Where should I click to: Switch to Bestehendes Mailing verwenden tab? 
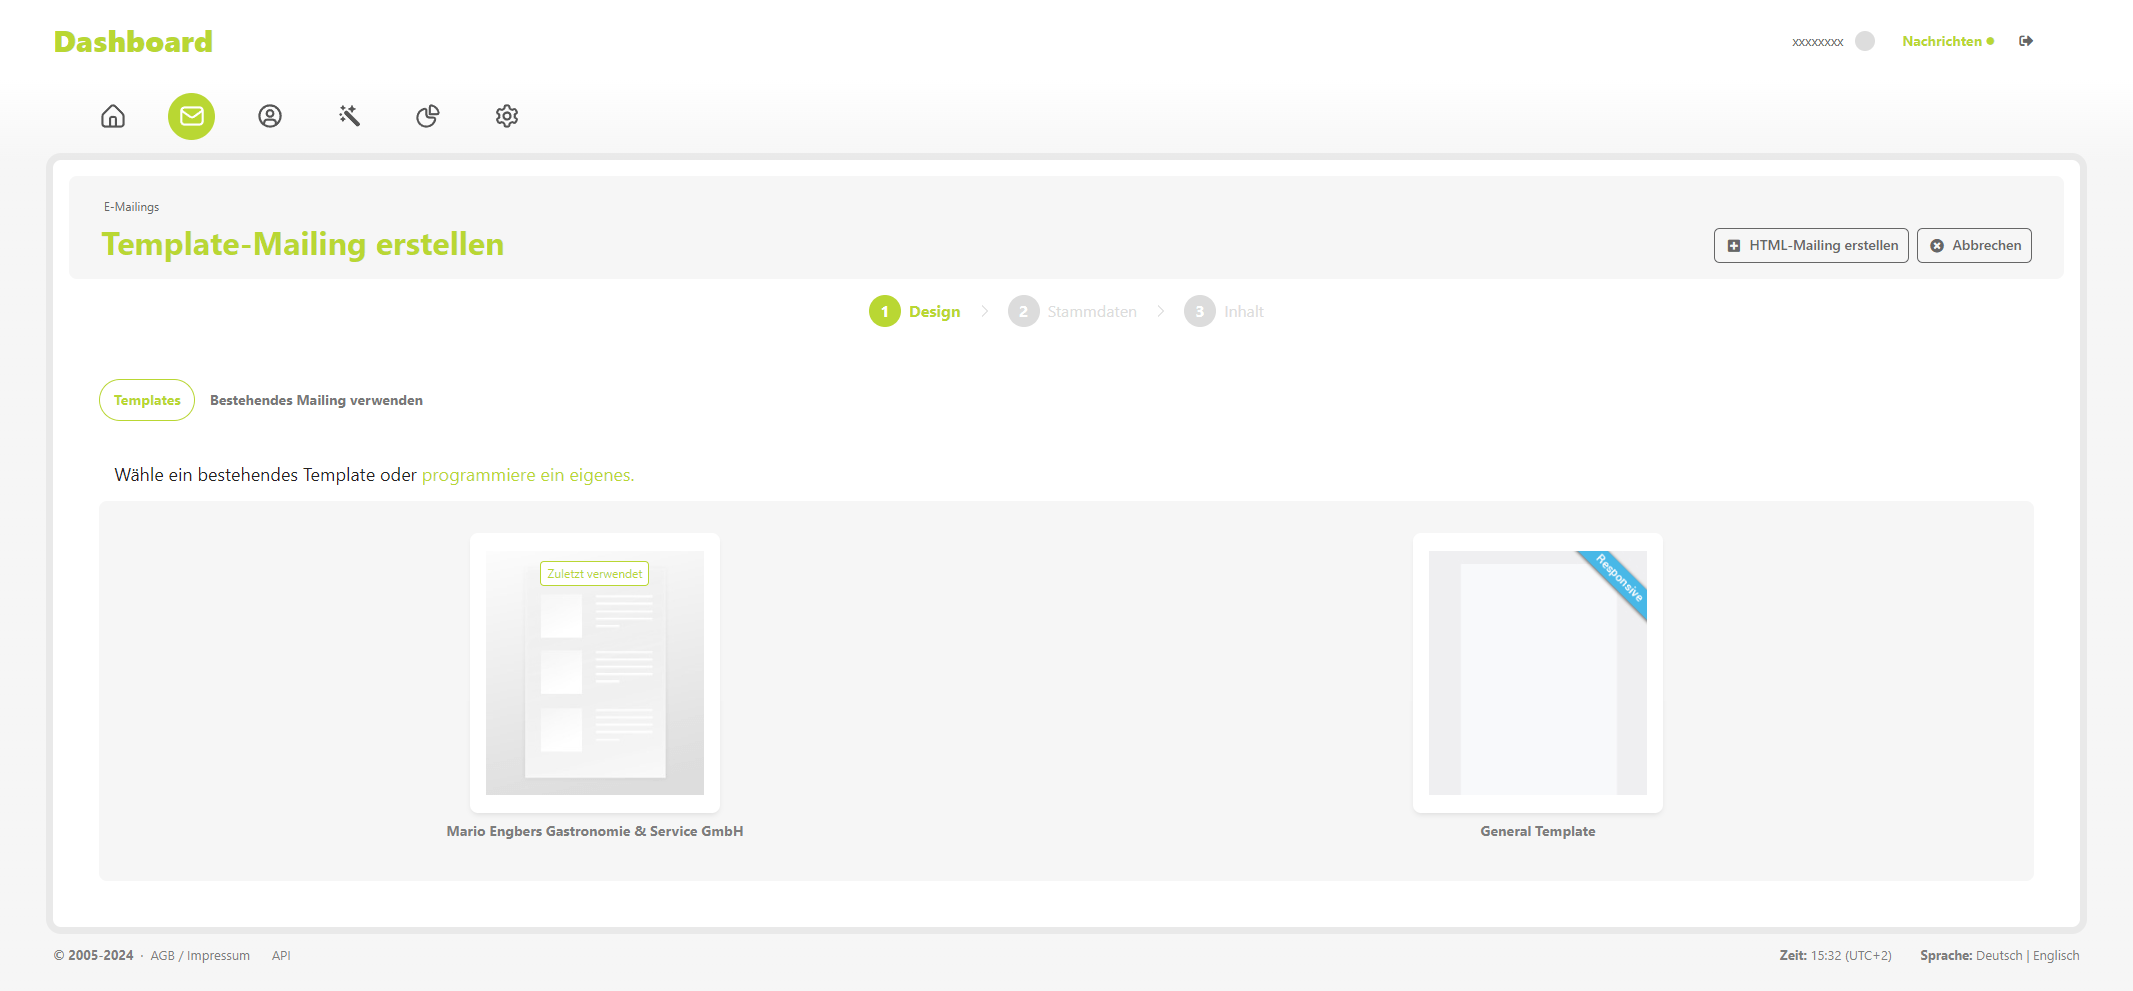(316, 400)
